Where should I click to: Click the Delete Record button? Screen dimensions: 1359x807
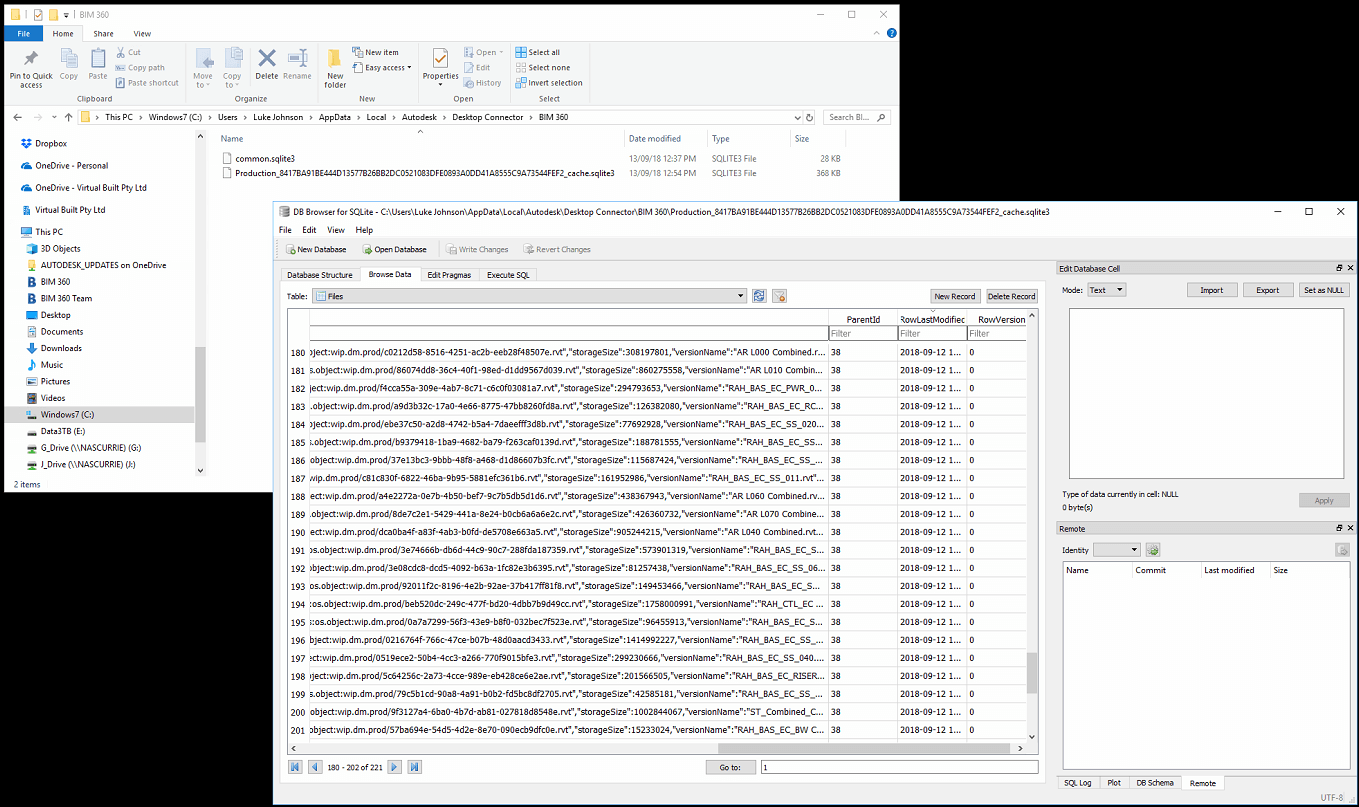point(1011,296)
